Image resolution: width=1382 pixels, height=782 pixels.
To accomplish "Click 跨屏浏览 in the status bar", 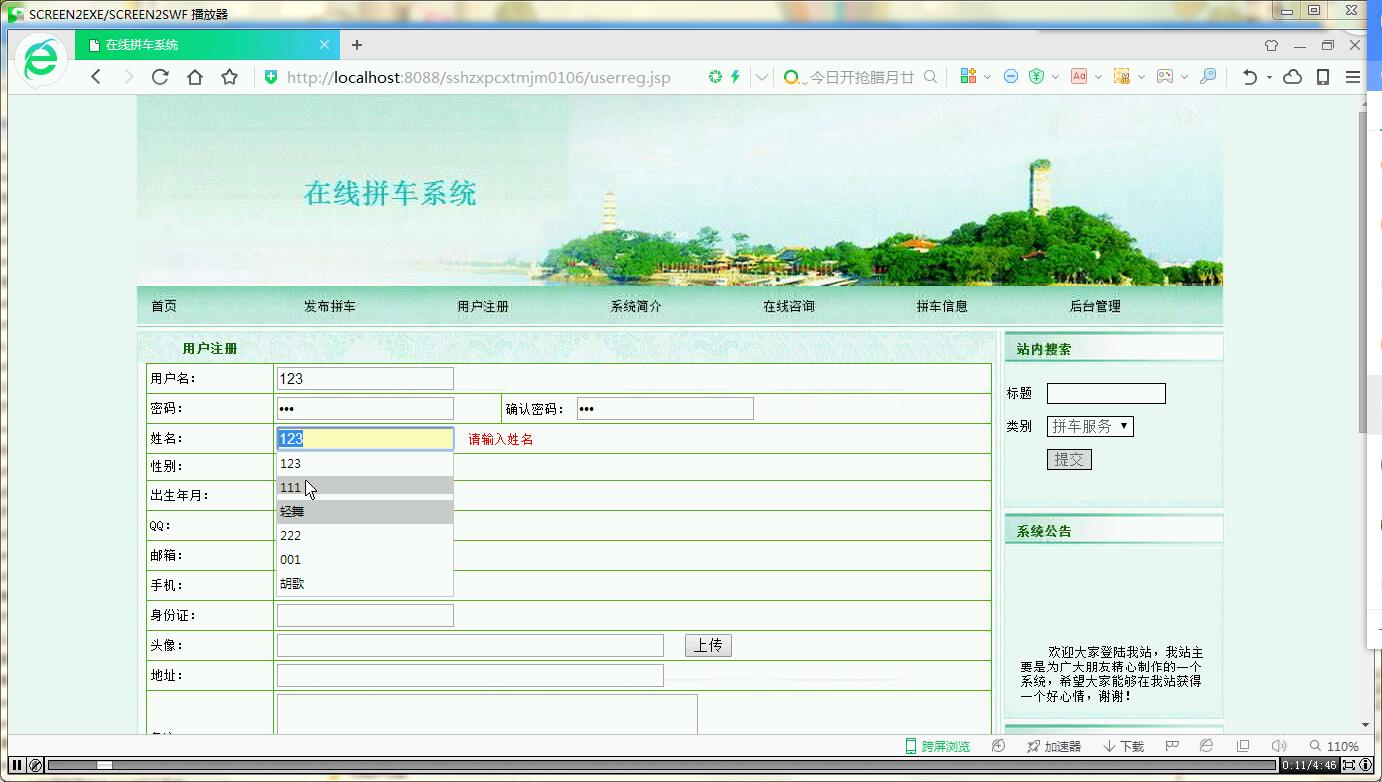I will coord(937,746).
